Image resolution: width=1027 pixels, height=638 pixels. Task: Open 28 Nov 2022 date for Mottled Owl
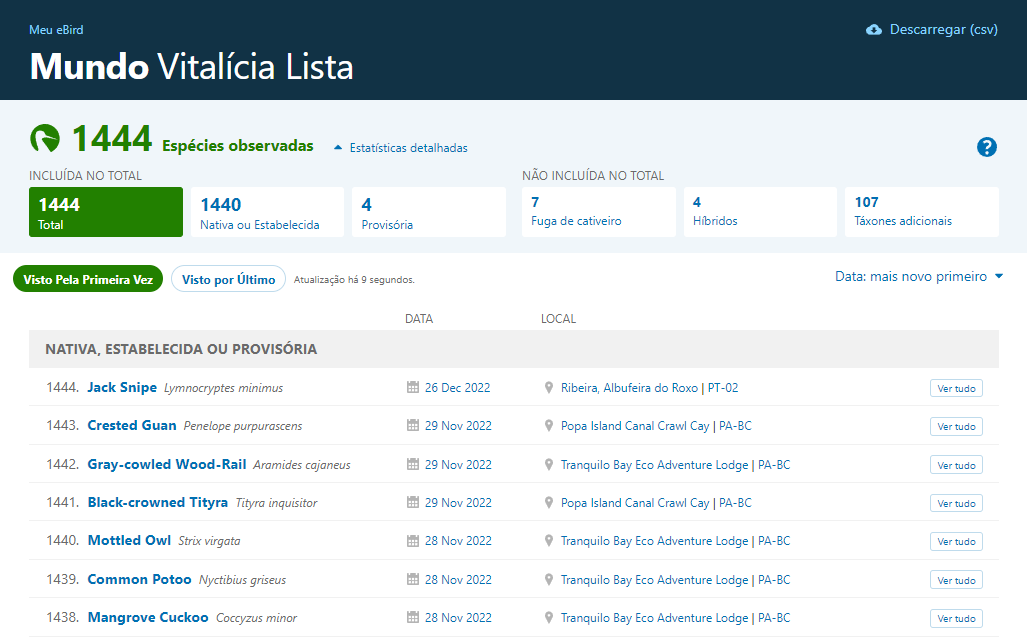click(x=458, y=540)
